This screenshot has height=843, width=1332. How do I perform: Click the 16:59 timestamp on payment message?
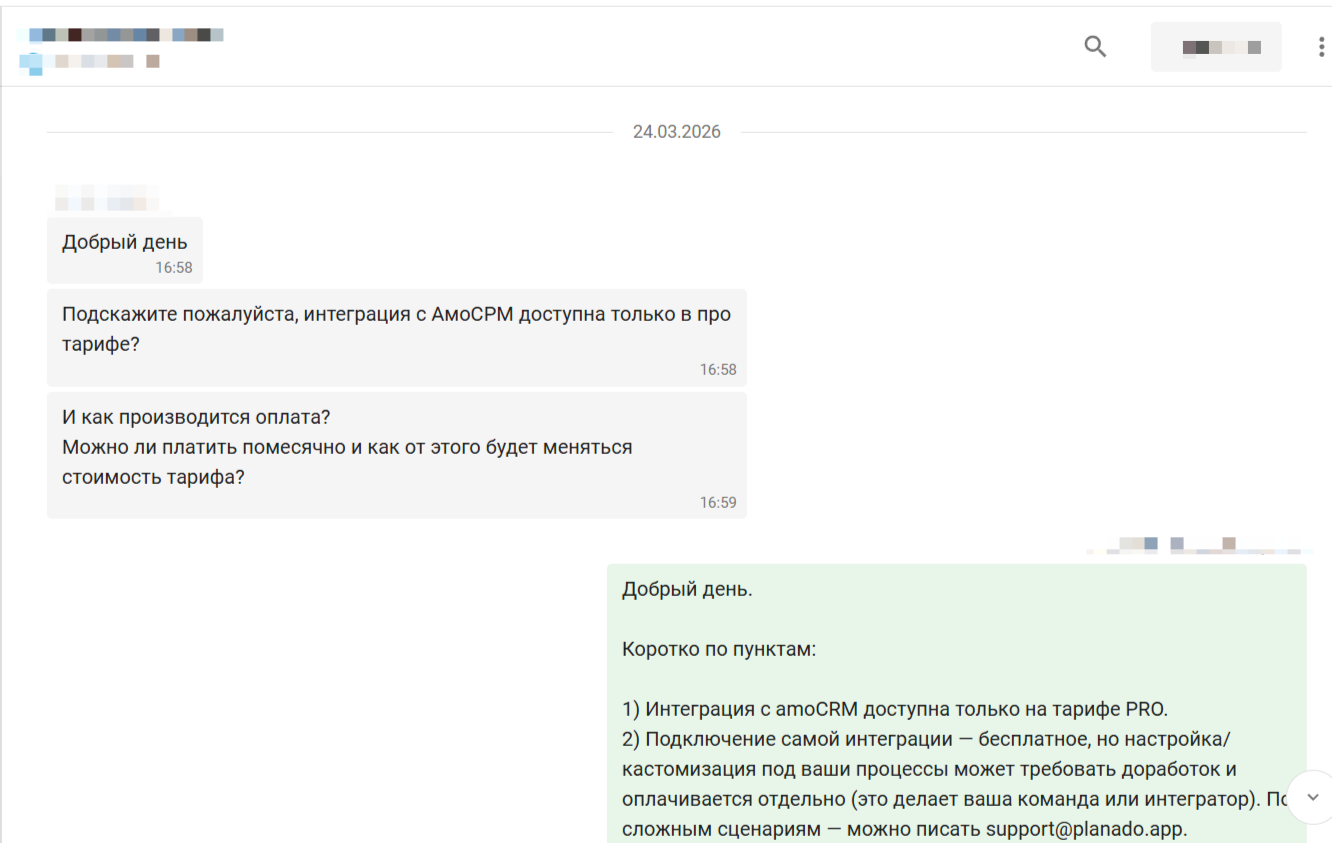pos(717,503)
